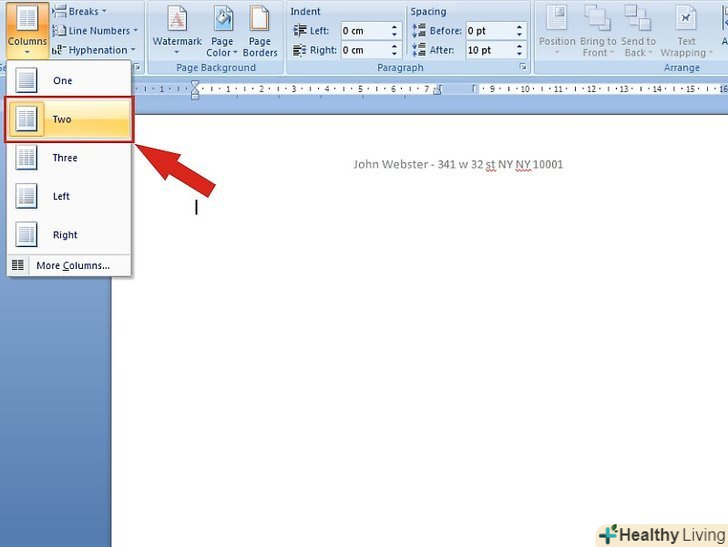Screen dimensions: 728x547
Task: Click the John Webster address header text
Action: click(458, 164)
